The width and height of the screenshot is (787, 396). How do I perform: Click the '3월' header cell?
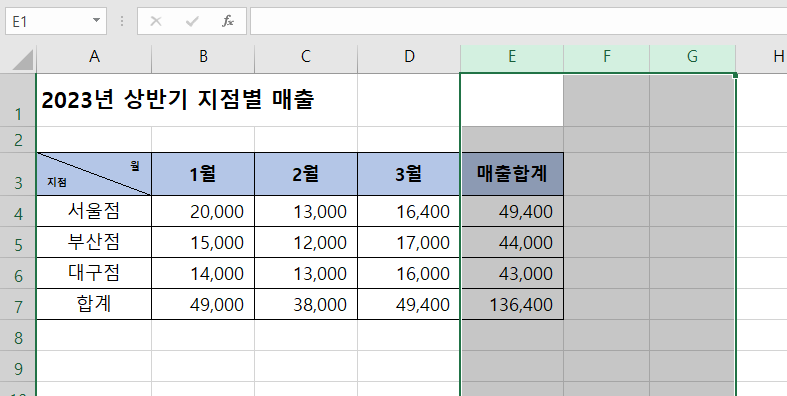pyautogui.click(x=409, y=174)
